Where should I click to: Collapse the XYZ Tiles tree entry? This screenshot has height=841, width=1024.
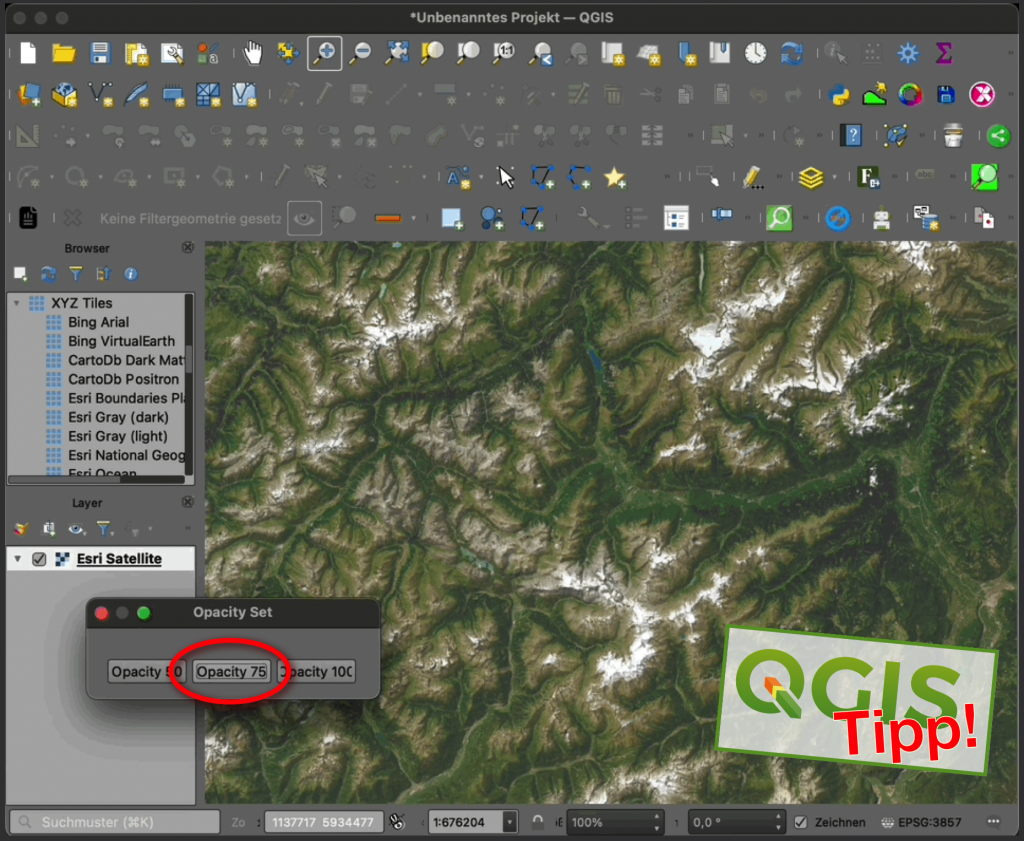coord(16,302)
